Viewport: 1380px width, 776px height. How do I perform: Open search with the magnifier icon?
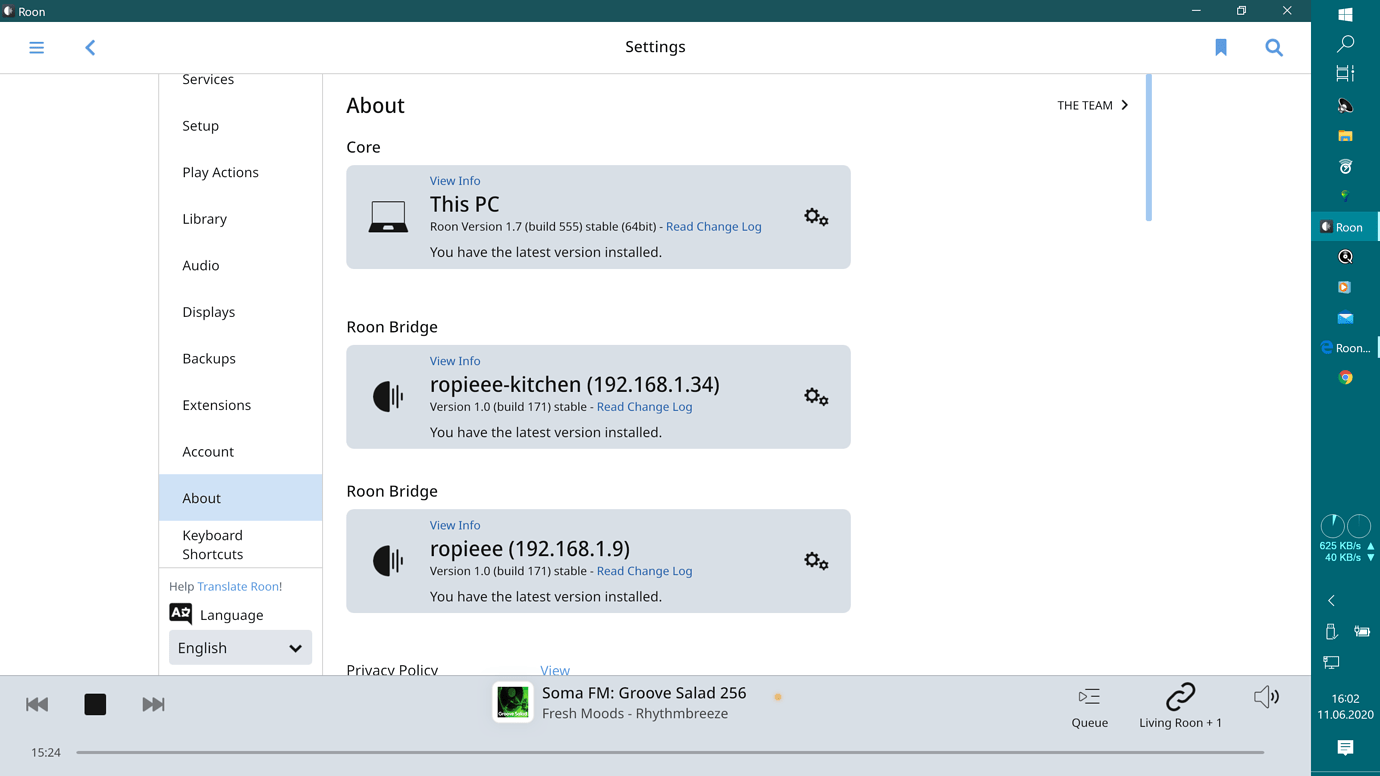[1274, 47]
